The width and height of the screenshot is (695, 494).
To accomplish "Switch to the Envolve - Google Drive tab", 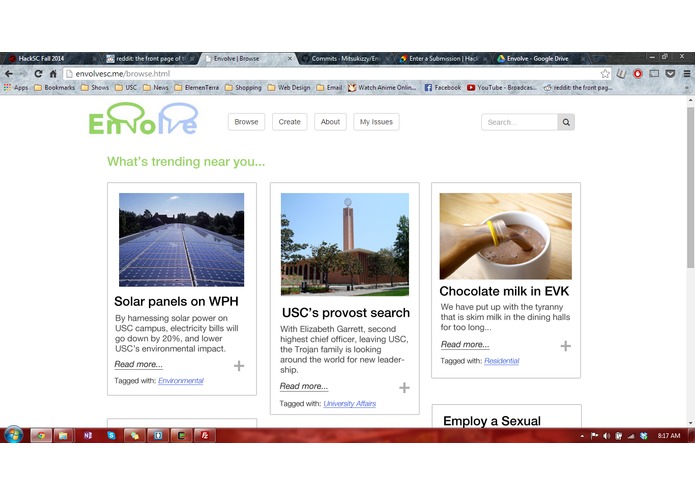I will pos(541,58).
